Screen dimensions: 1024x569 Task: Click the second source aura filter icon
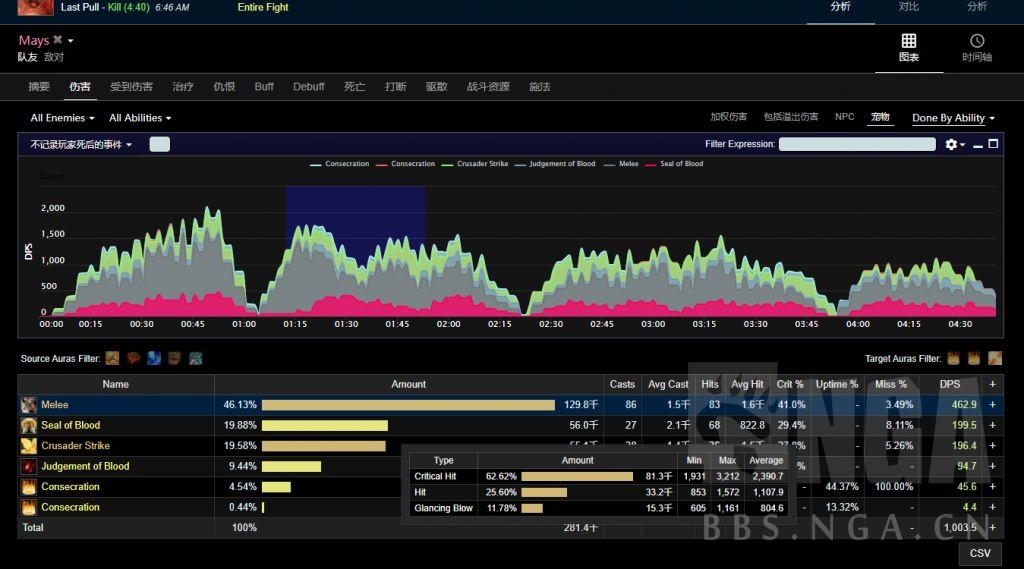[x=133, y=358]
